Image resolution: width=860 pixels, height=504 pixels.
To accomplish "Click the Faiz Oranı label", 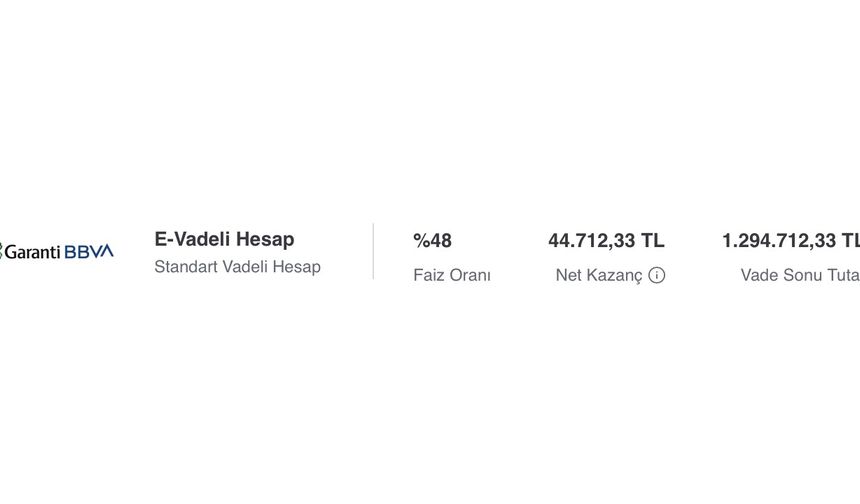I will pyautogui.click(x=452, y=275).
